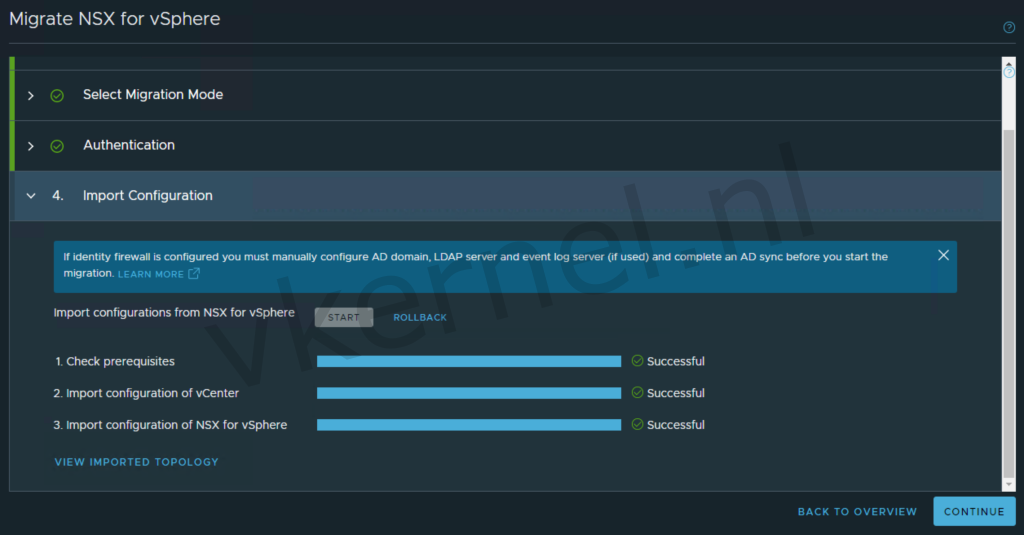Click the scrollbar up arrow

(x=1009, y=63)
